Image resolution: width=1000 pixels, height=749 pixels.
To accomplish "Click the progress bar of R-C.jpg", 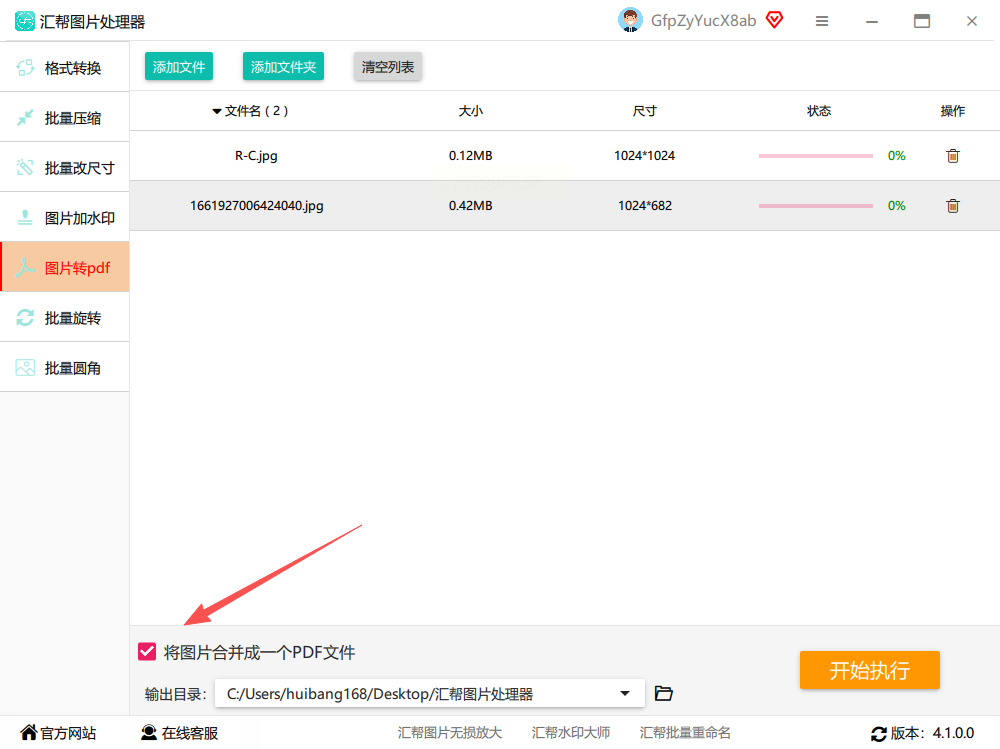I will pos(816,156).
